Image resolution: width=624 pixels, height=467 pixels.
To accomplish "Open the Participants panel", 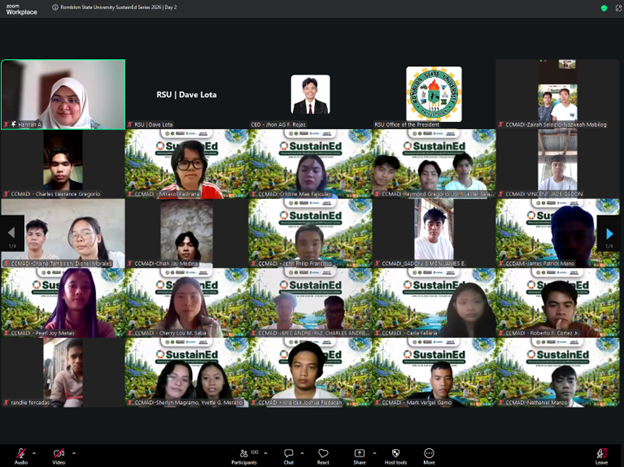I will (x=243, y=453).
